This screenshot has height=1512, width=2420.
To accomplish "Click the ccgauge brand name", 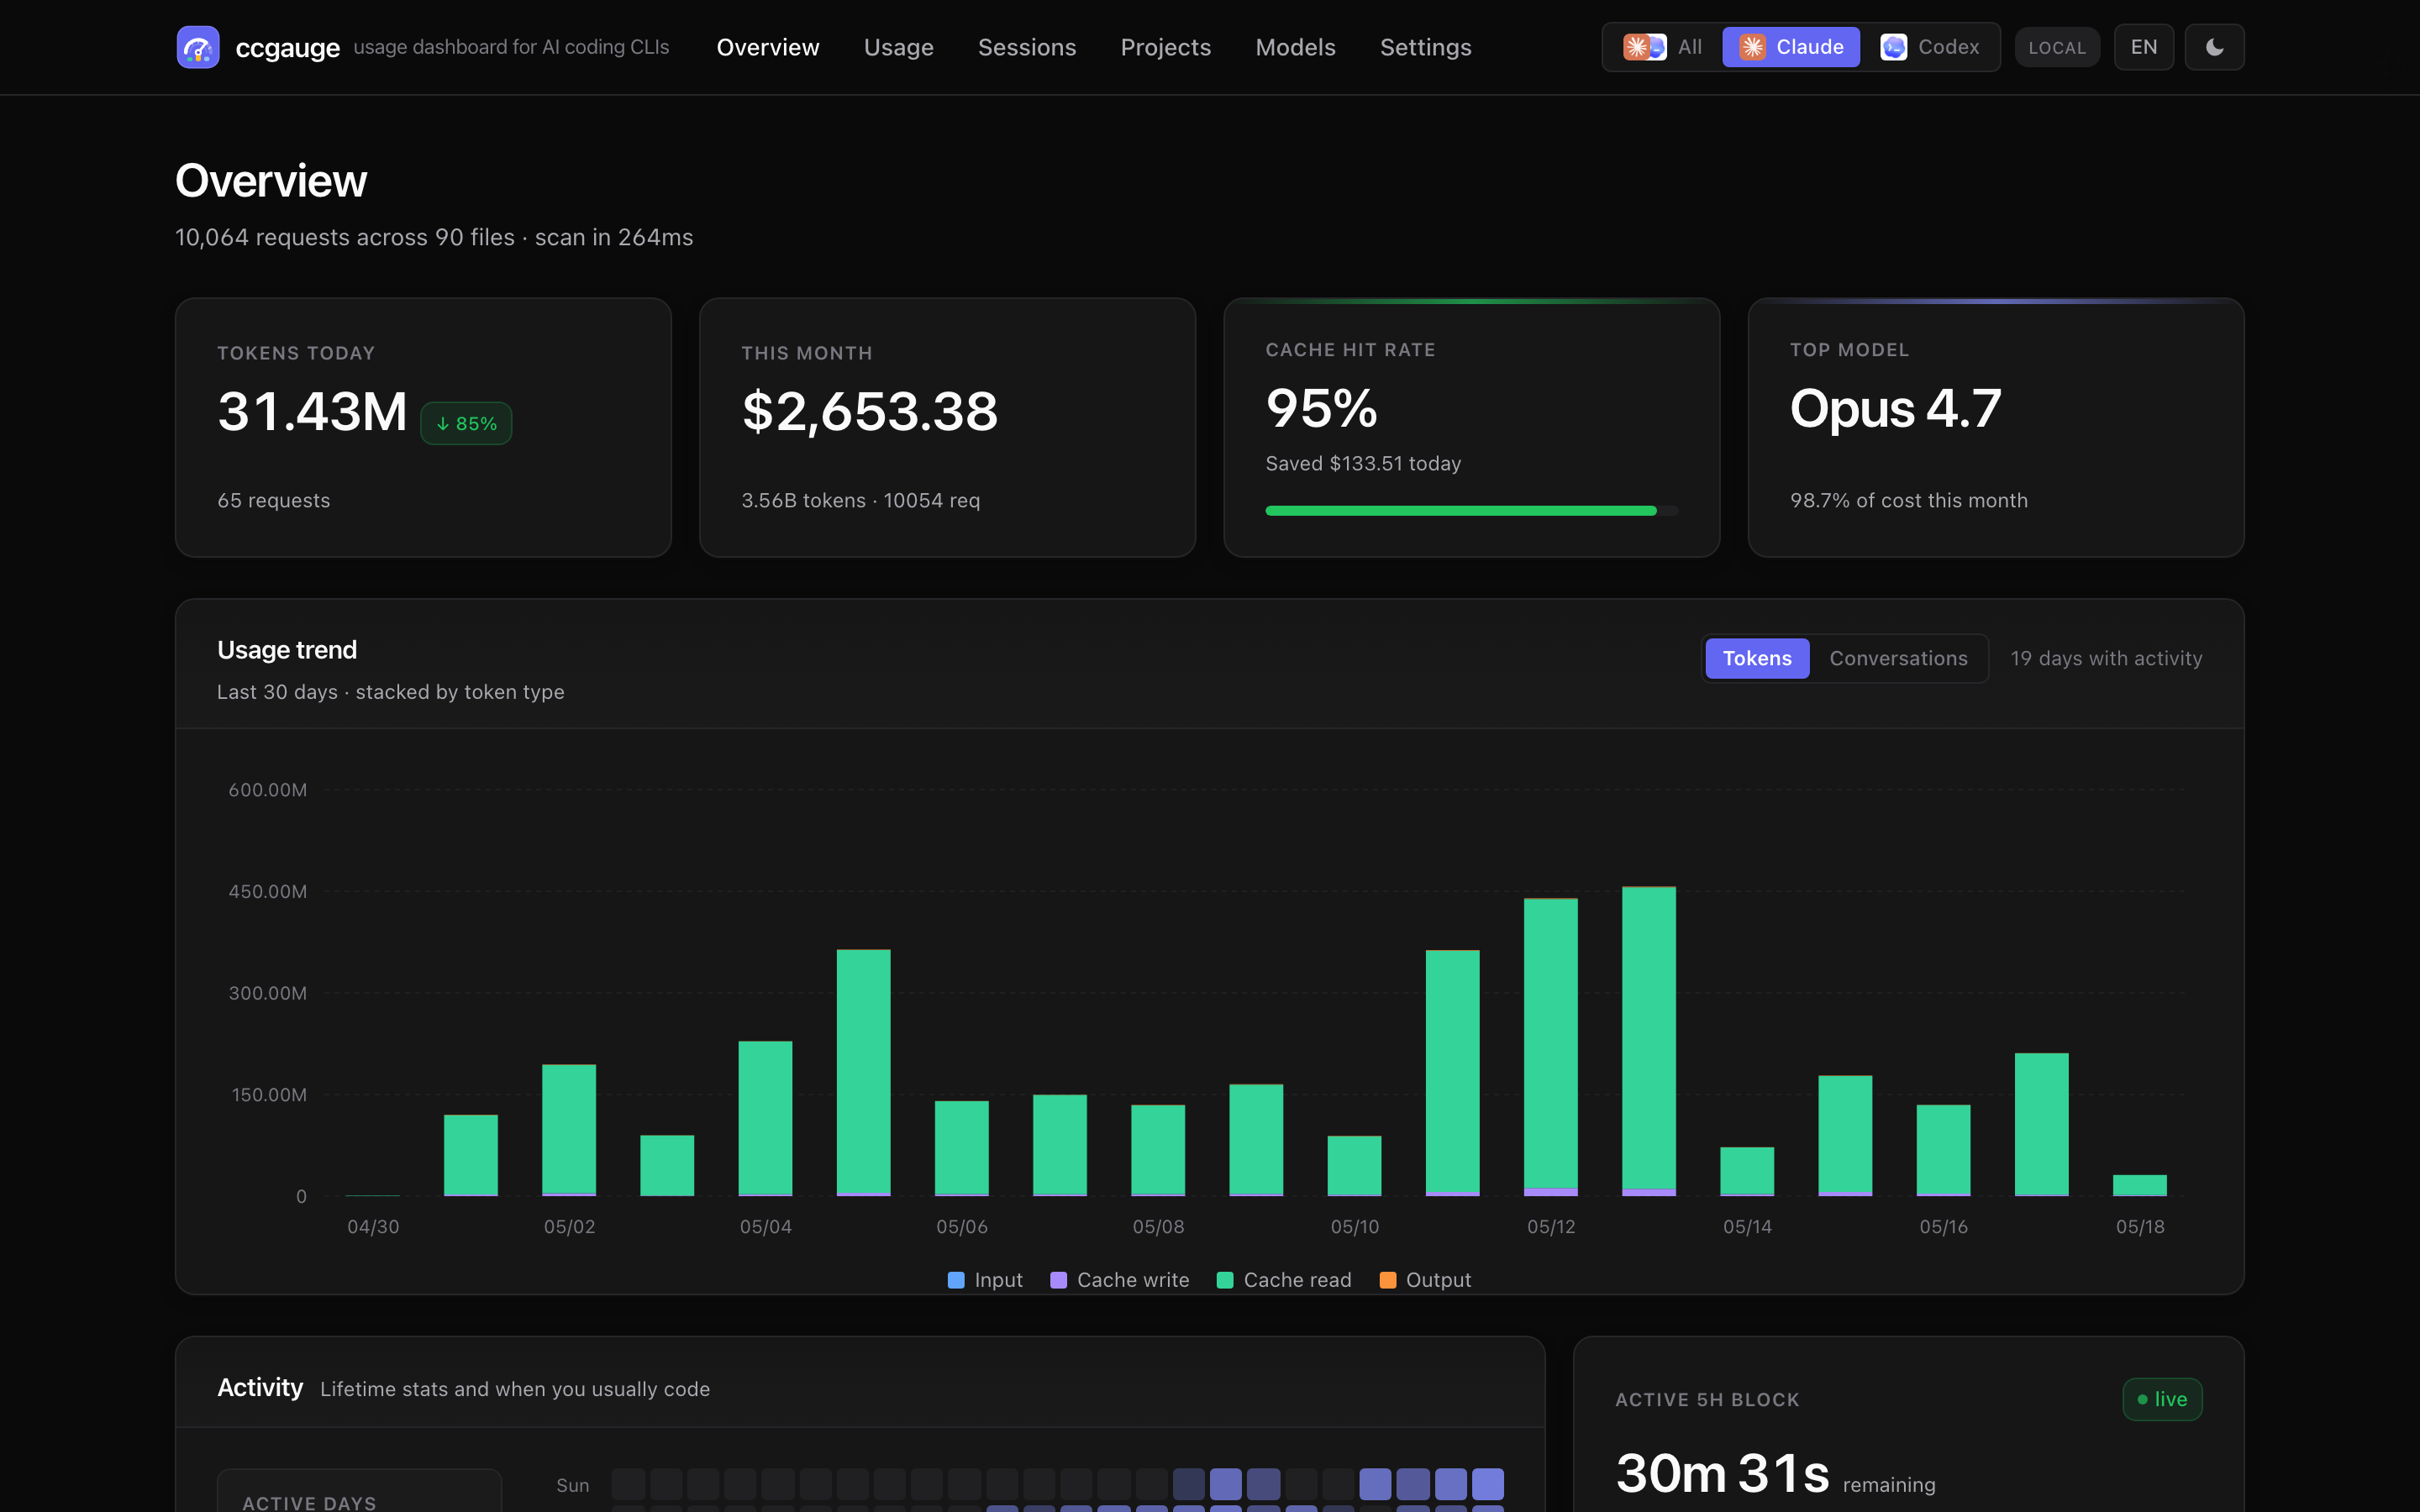I will tap(287, 48).
